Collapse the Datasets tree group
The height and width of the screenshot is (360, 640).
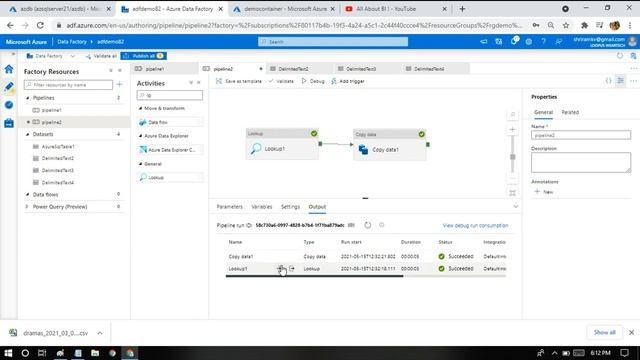[x=28, y=134]
